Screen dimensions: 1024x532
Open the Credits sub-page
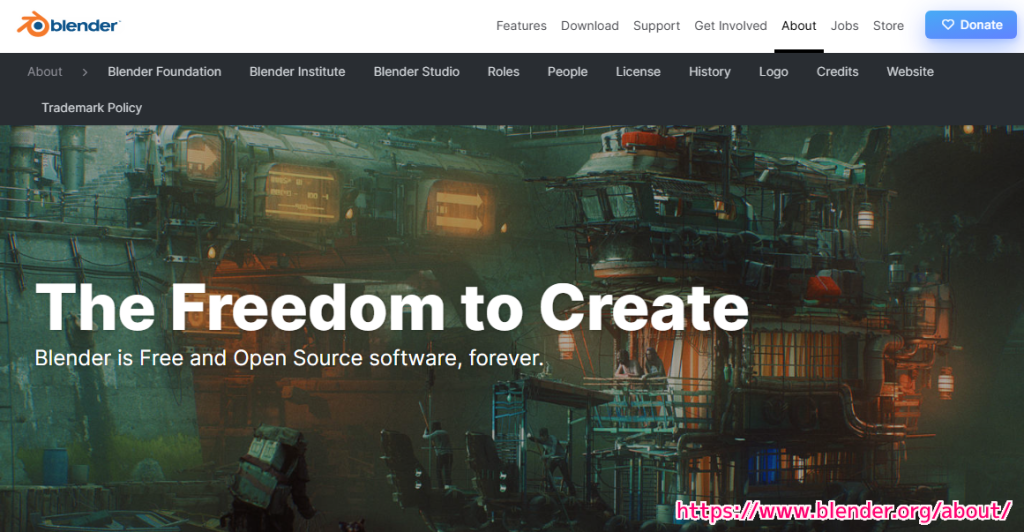click(x=837, y=72)
